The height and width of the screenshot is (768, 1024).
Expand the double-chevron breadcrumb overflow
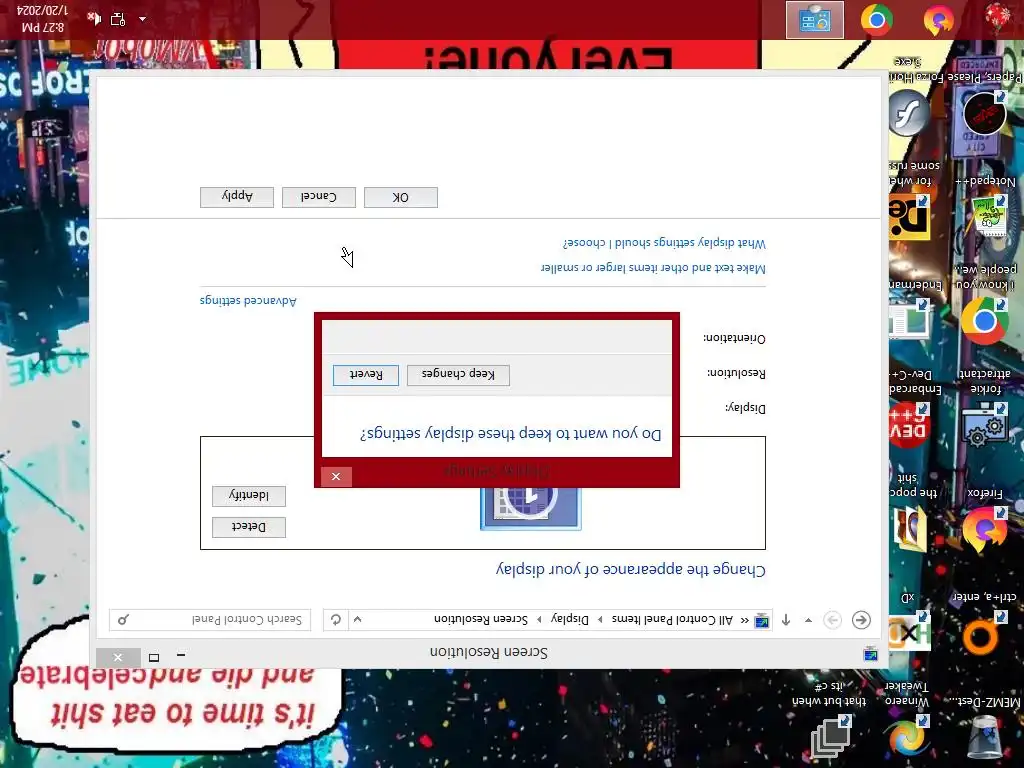[744, 620]
